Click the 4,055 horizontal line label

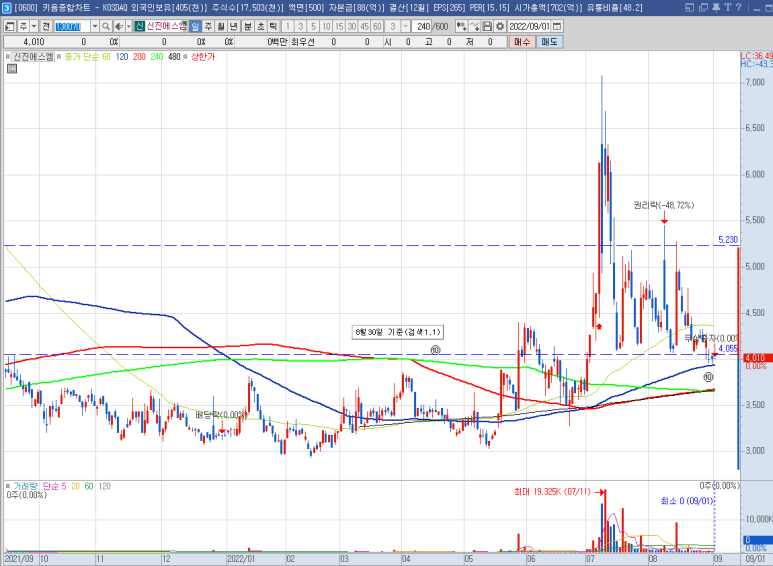click(728, 349)
